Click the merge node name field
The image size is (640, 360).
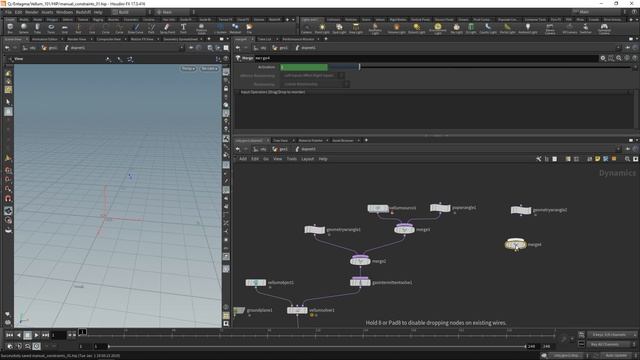pyautogui.click(x=426, y=58)
